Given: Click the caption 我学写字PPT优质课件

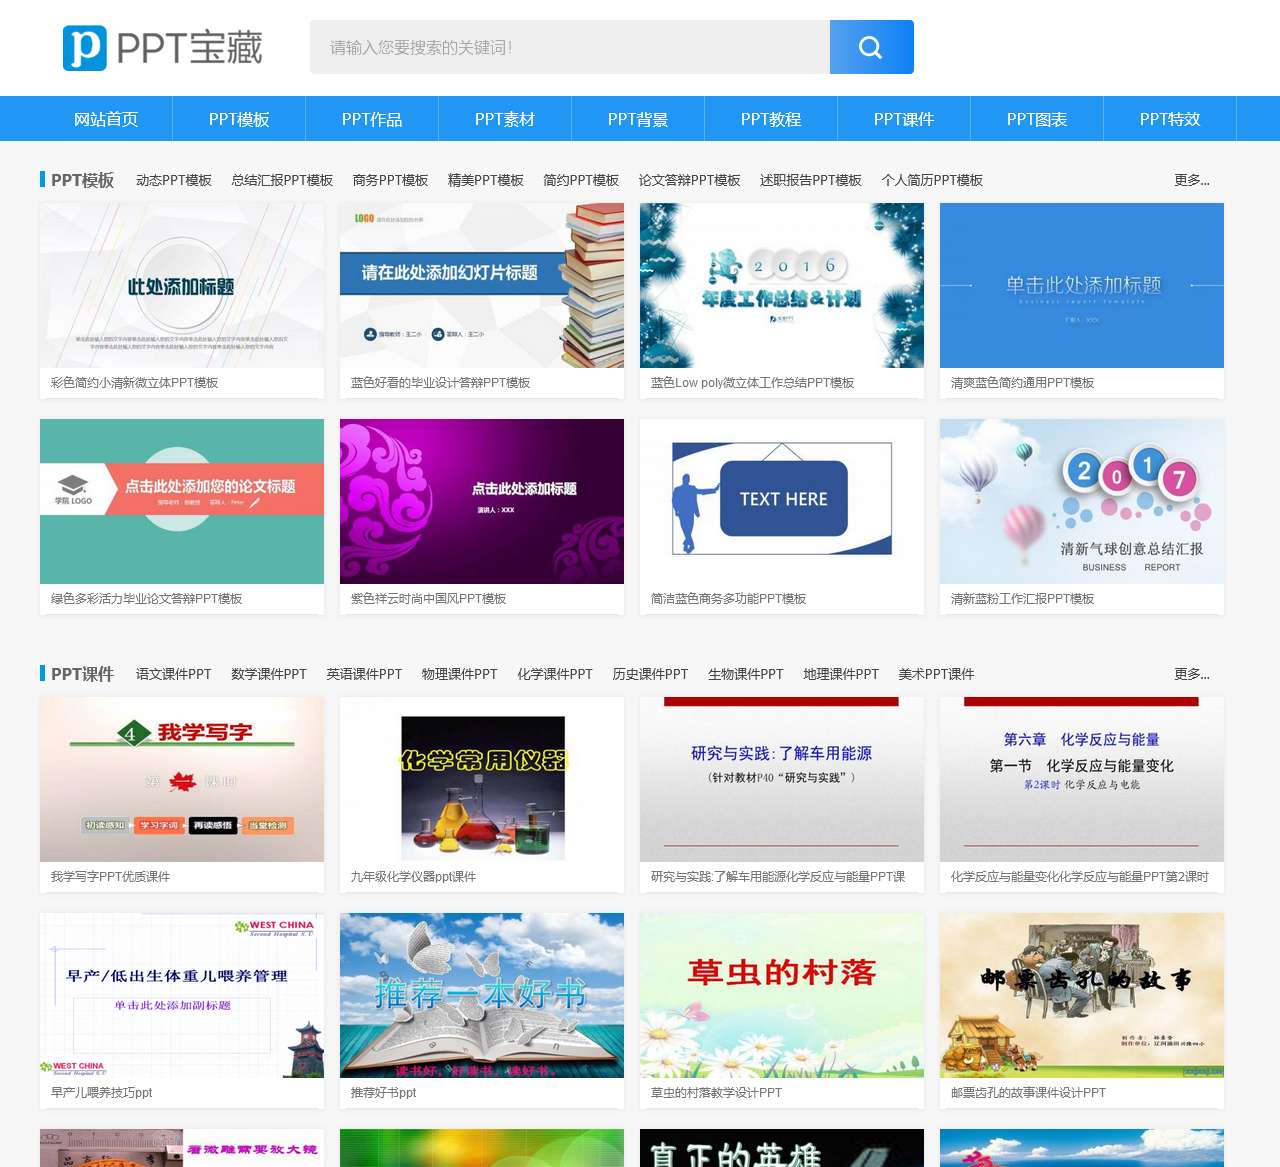Looking at the screenshot, I should (x=110, y=877).
